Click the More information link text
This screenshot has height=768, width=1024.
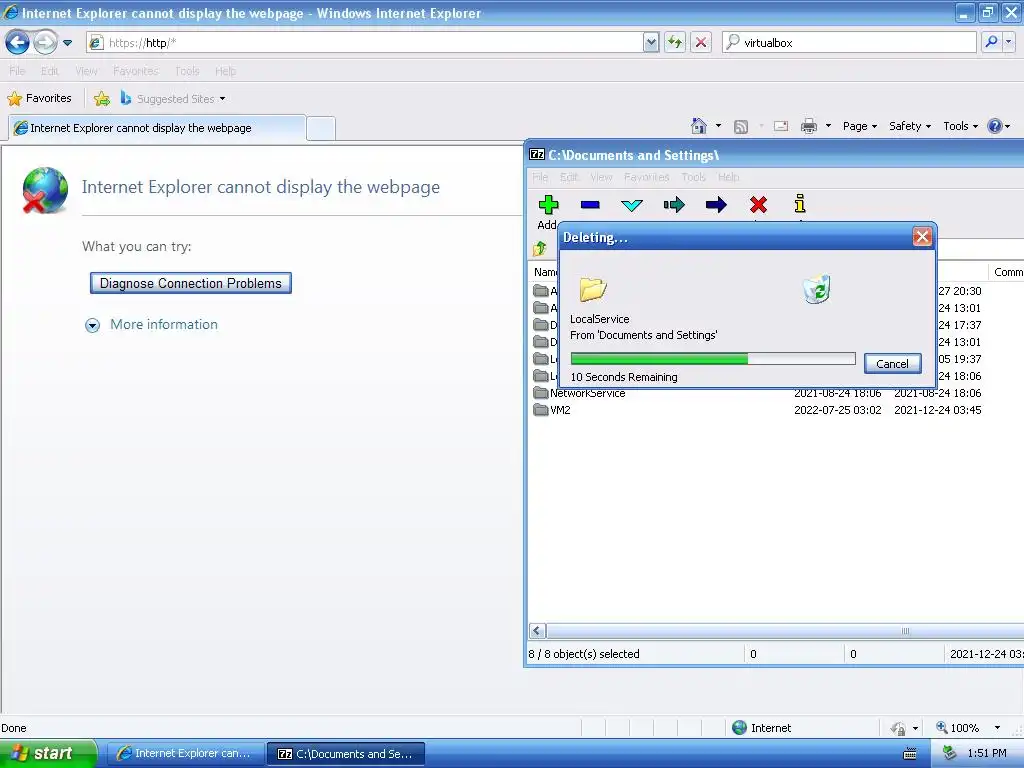point(164,325)
